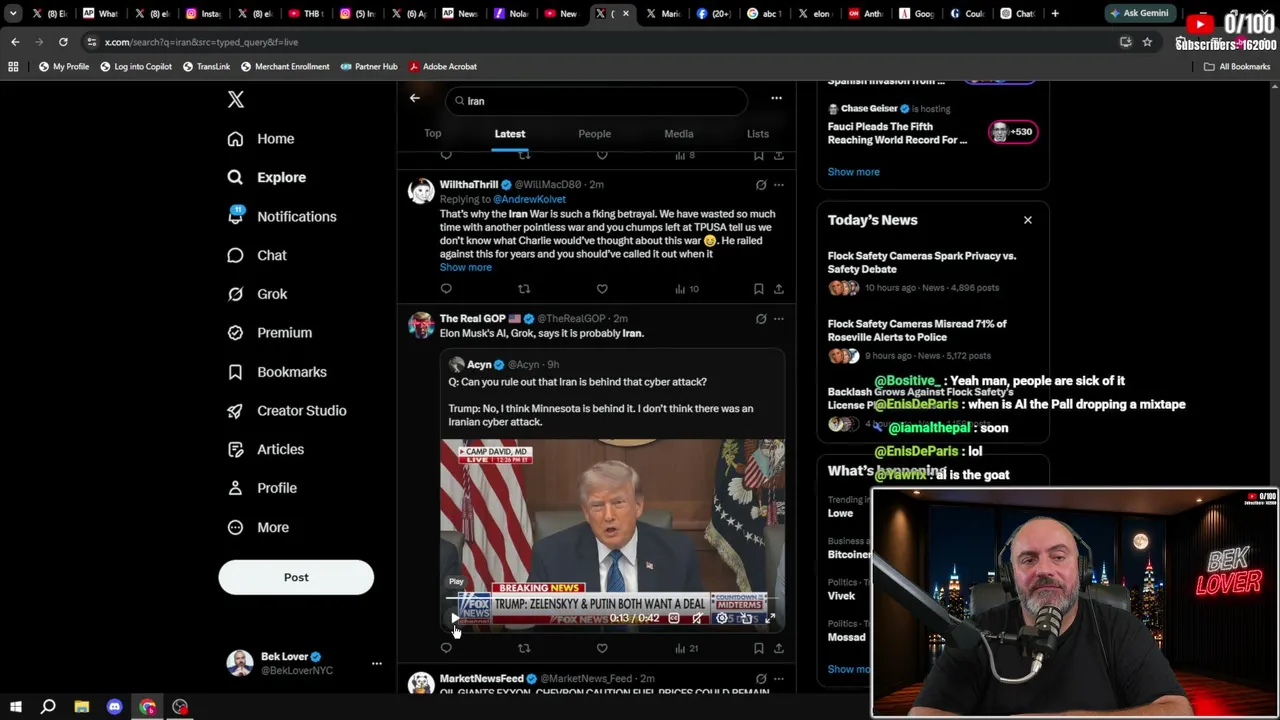Open account menu next to Bek Lover

point(377,663)
